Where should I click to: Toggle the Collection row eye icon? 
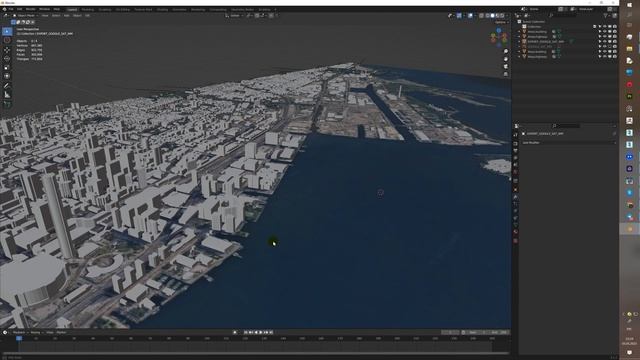pyautogui.click(x=604, y=27)
